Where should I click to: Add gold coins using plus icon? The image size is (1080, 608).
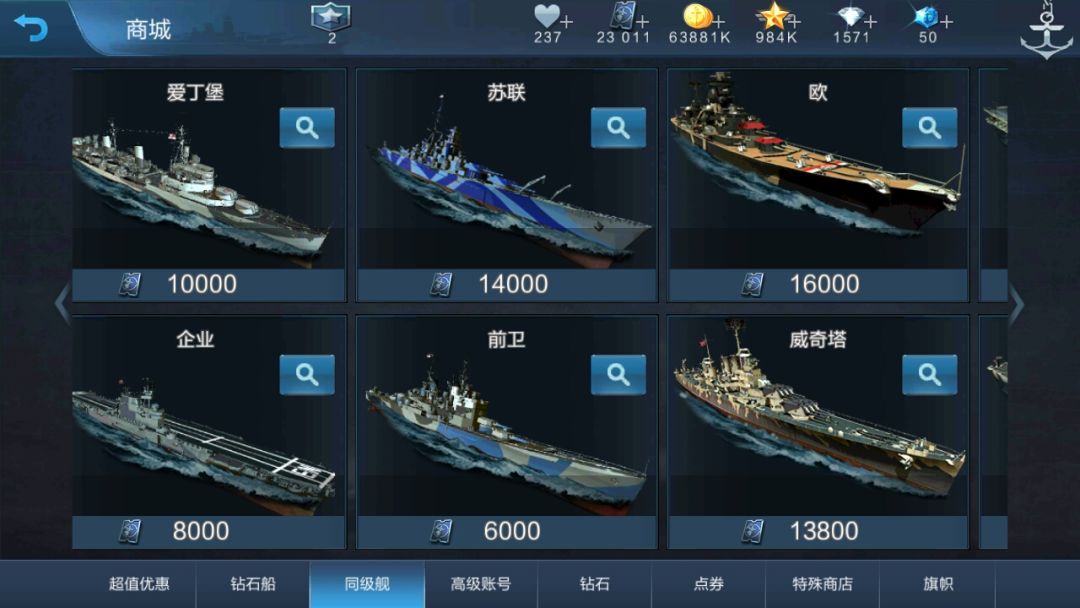718,22
